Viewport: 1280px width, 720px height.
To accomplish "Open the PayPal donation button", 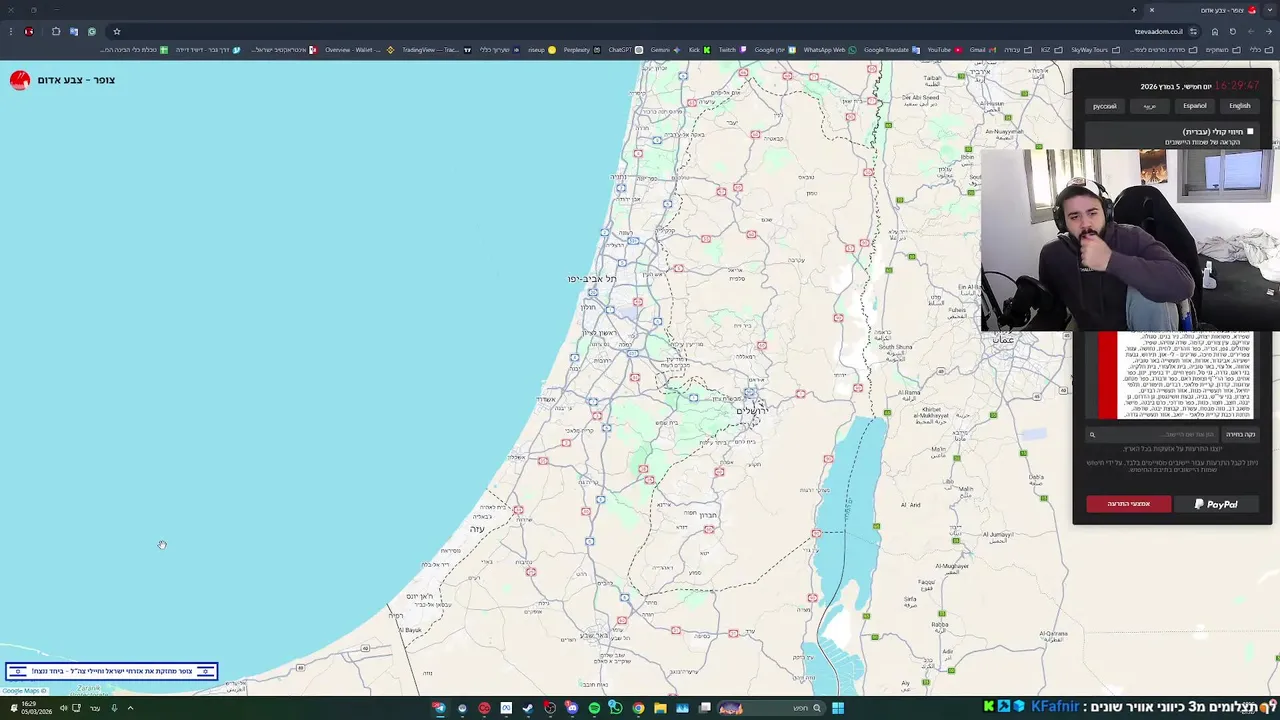I will pyautogui.click(x=1216, y=504).
